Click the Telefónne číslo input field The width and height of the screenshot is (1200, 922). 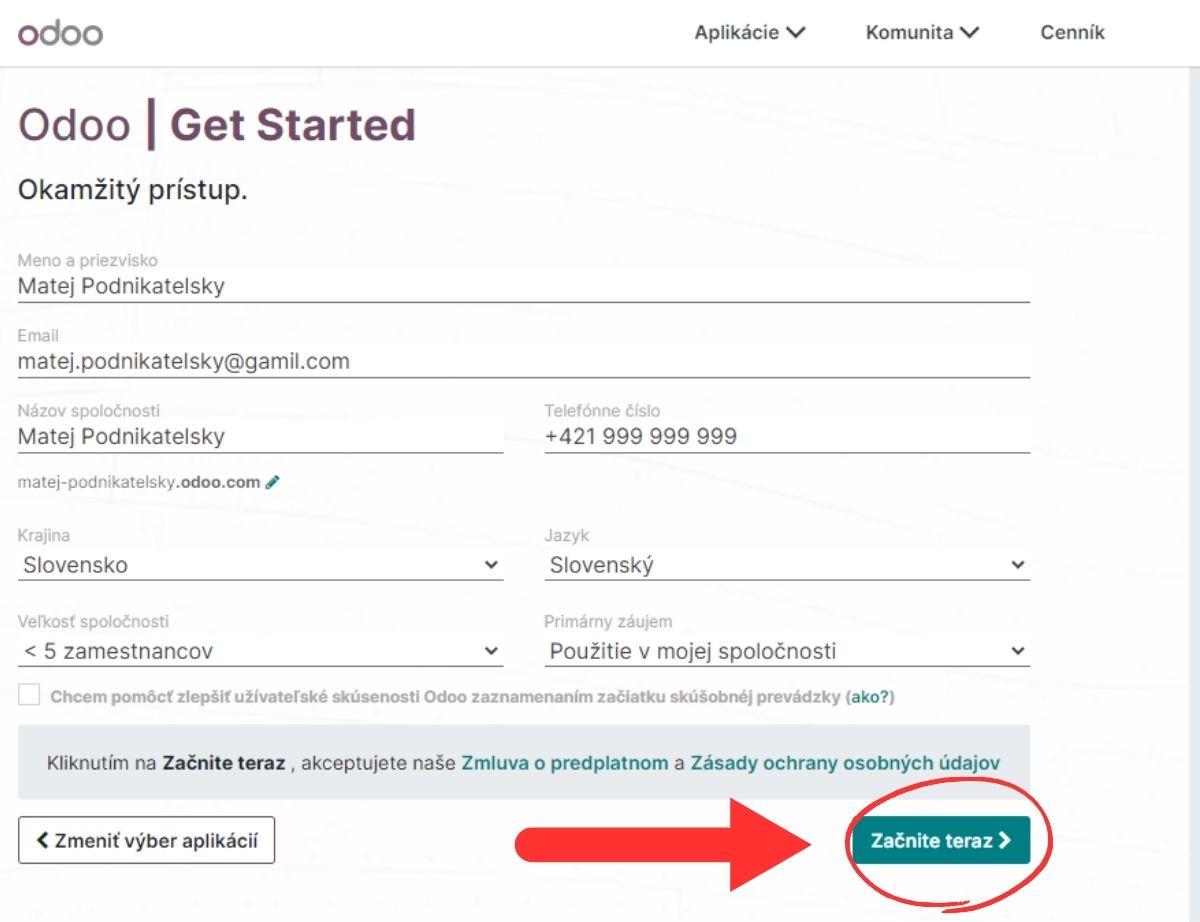[x=787, y=437]
